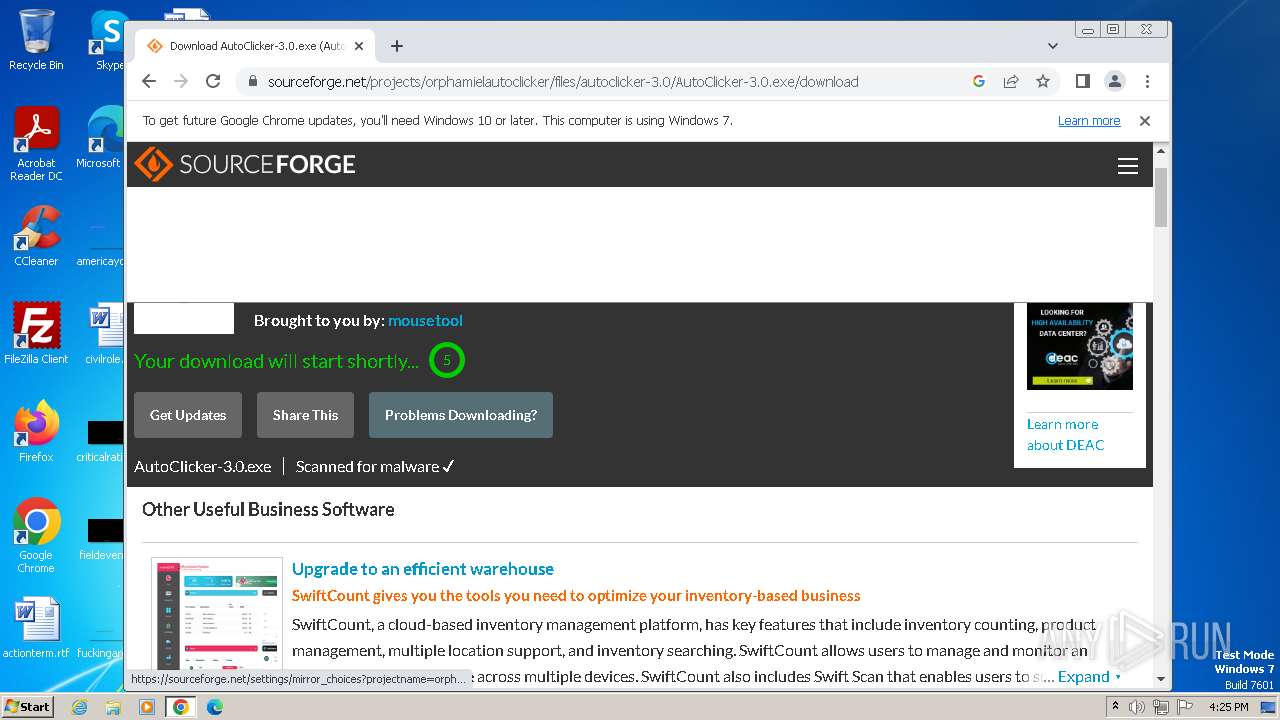Select the CCleaner desktop icon
Viewport: 1280px width, 720px height.
(x=36, y=236)
